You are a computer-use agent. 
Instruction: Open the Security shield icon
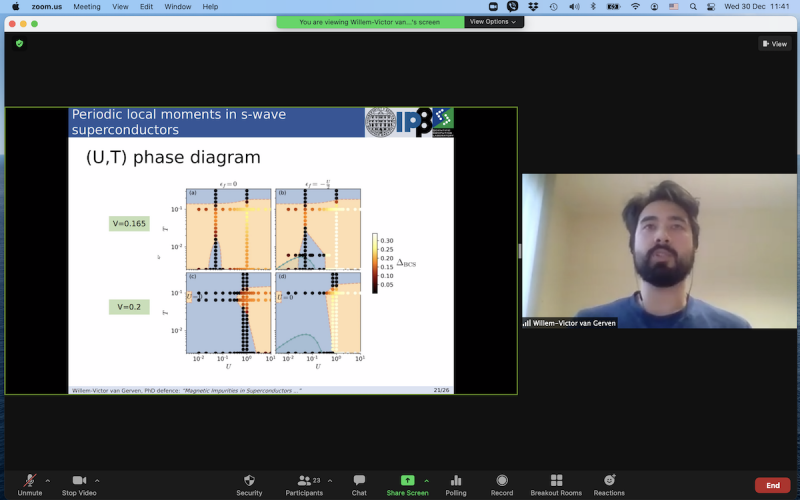click(249, 481)
